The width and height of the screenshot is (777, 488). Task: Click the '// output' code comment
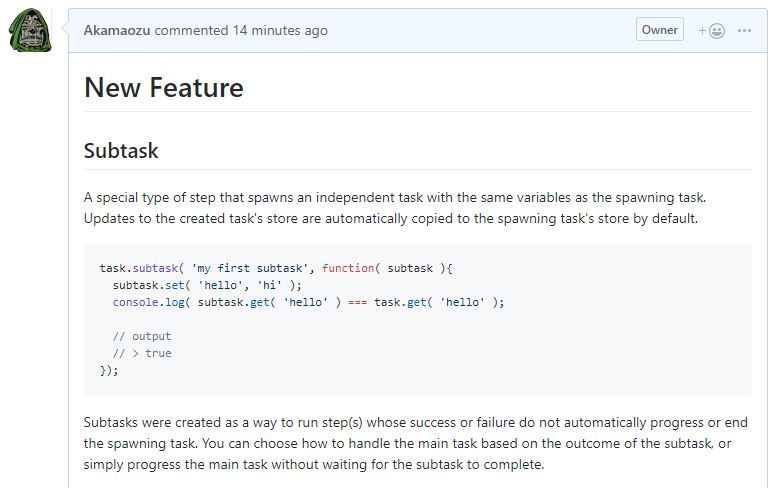coord(141,336)
